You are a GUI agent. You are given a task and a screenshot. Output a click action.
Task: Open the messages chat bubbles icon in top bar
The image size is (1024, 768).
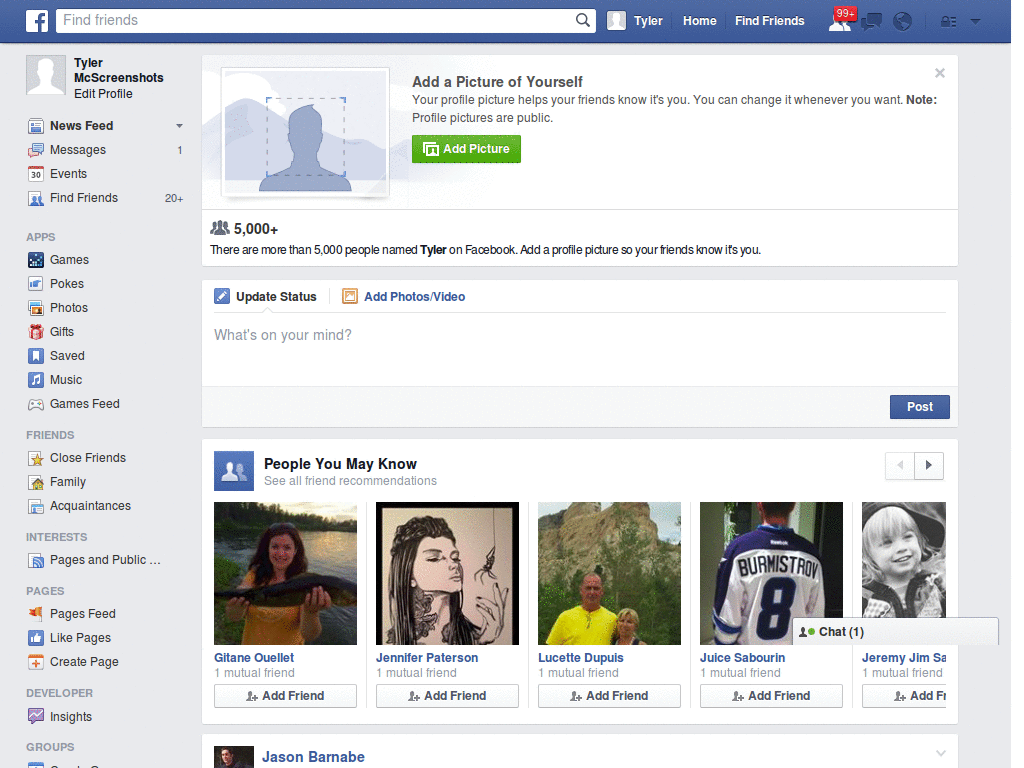point(871,22)
